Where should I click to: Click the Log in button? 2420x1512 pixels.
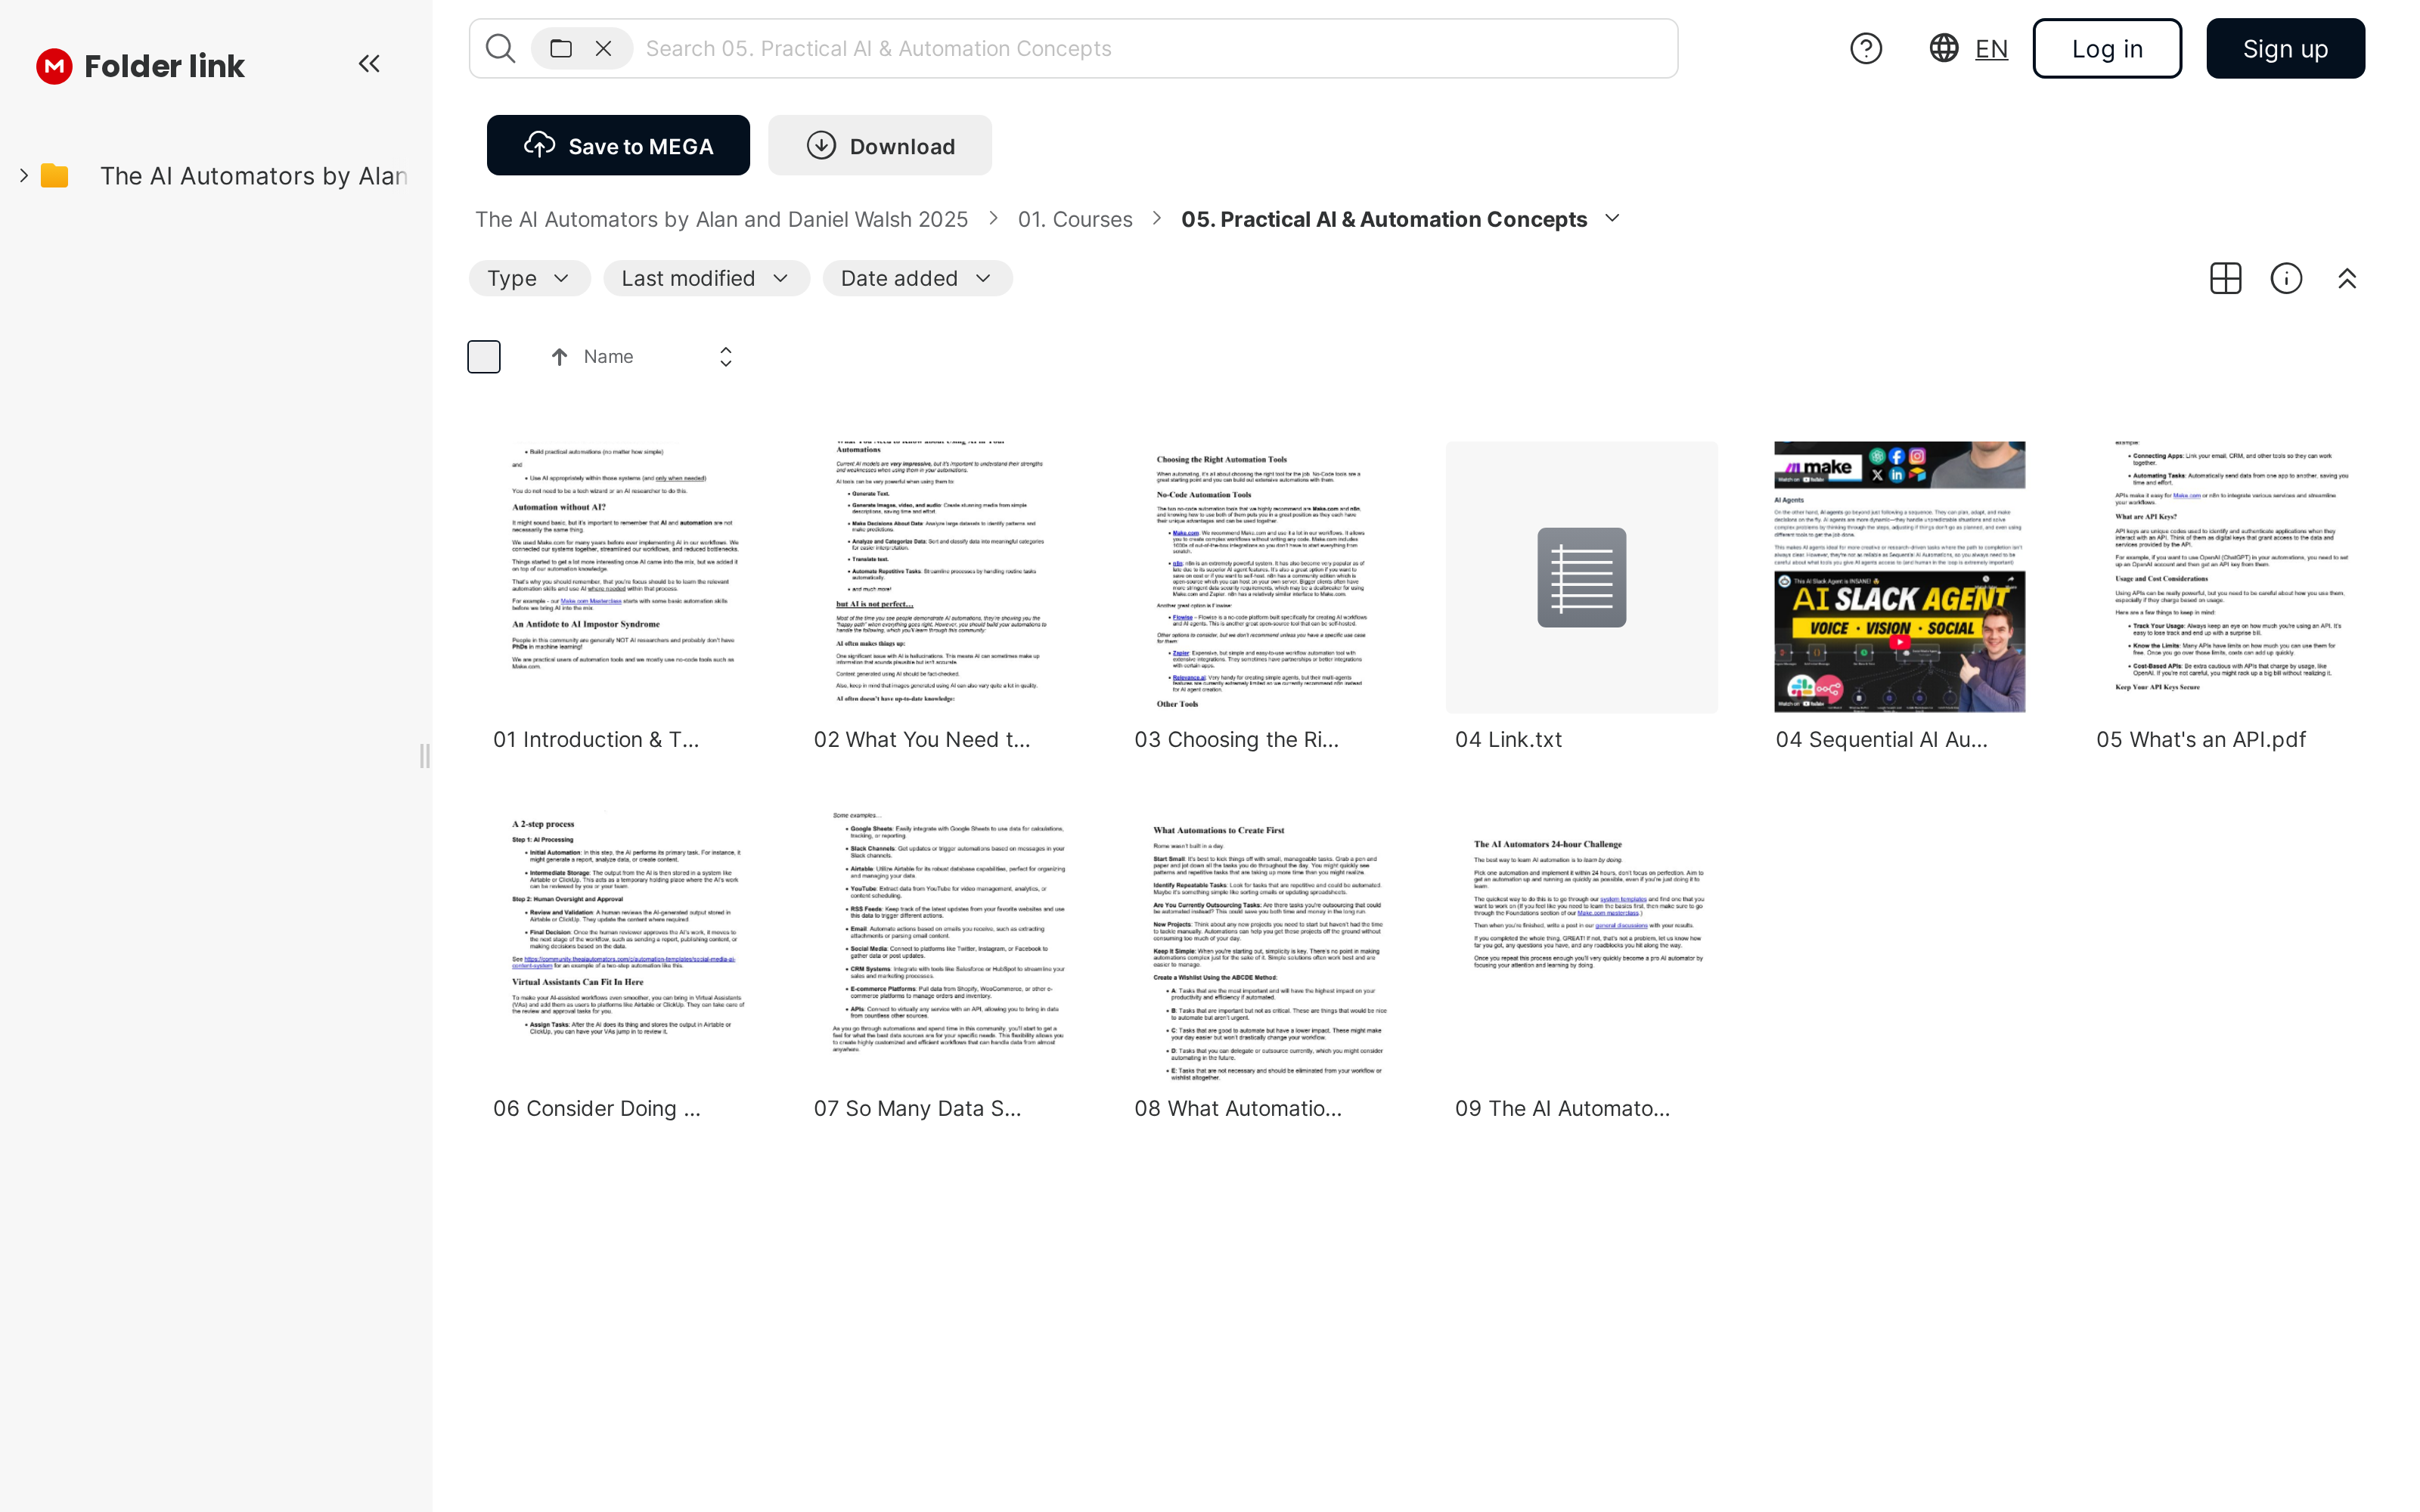(x=2107, y=48)
